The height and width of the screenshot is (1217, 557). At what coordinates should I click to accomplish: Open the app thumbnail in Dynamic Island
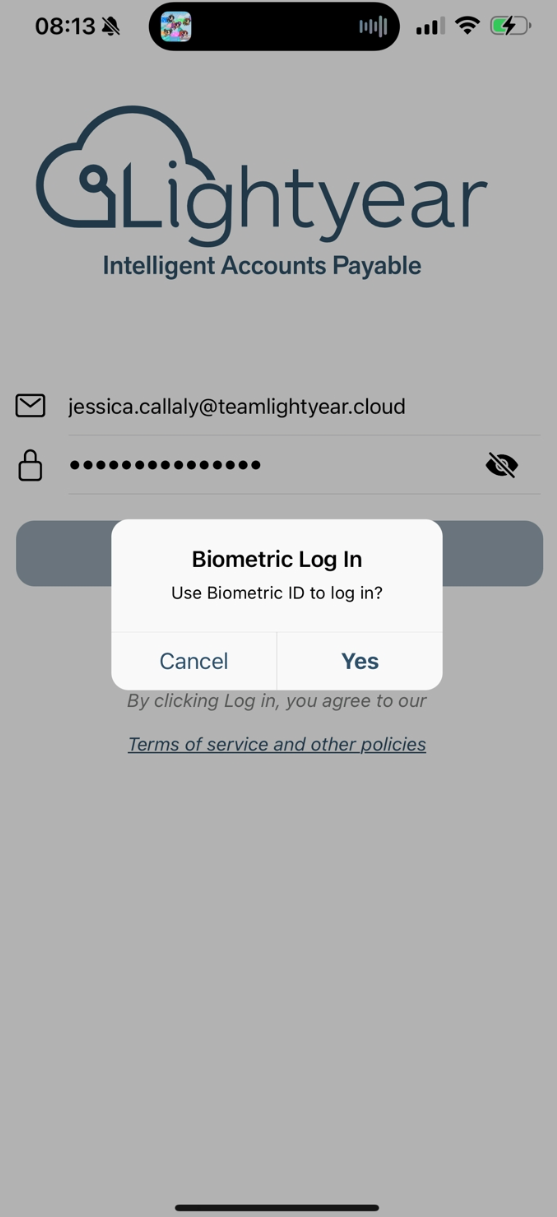coord(176,26)
